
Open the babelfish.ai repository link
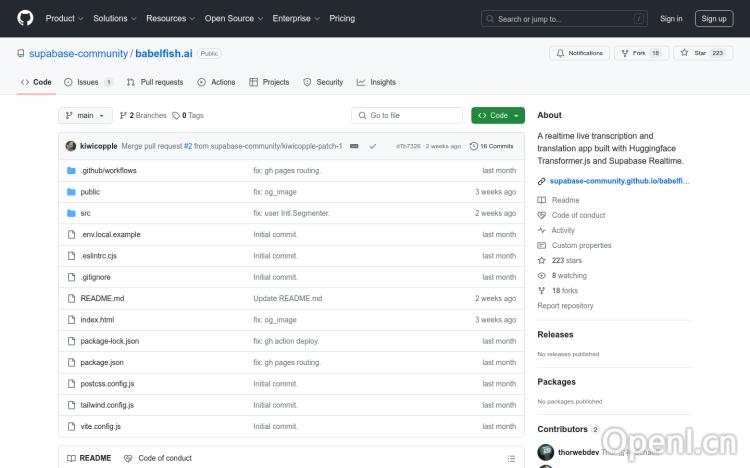pyautogui.click(x=164, y=54)
